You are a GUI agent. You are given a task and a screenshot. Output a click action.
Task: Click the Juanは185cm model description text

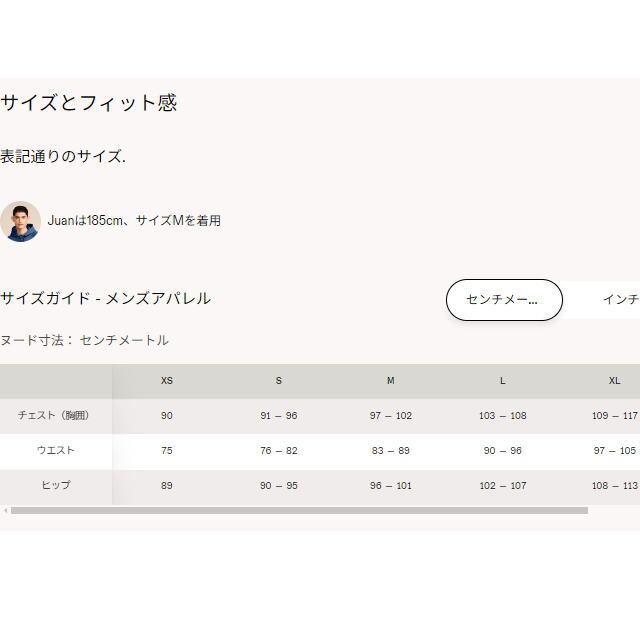coord(134,221)
